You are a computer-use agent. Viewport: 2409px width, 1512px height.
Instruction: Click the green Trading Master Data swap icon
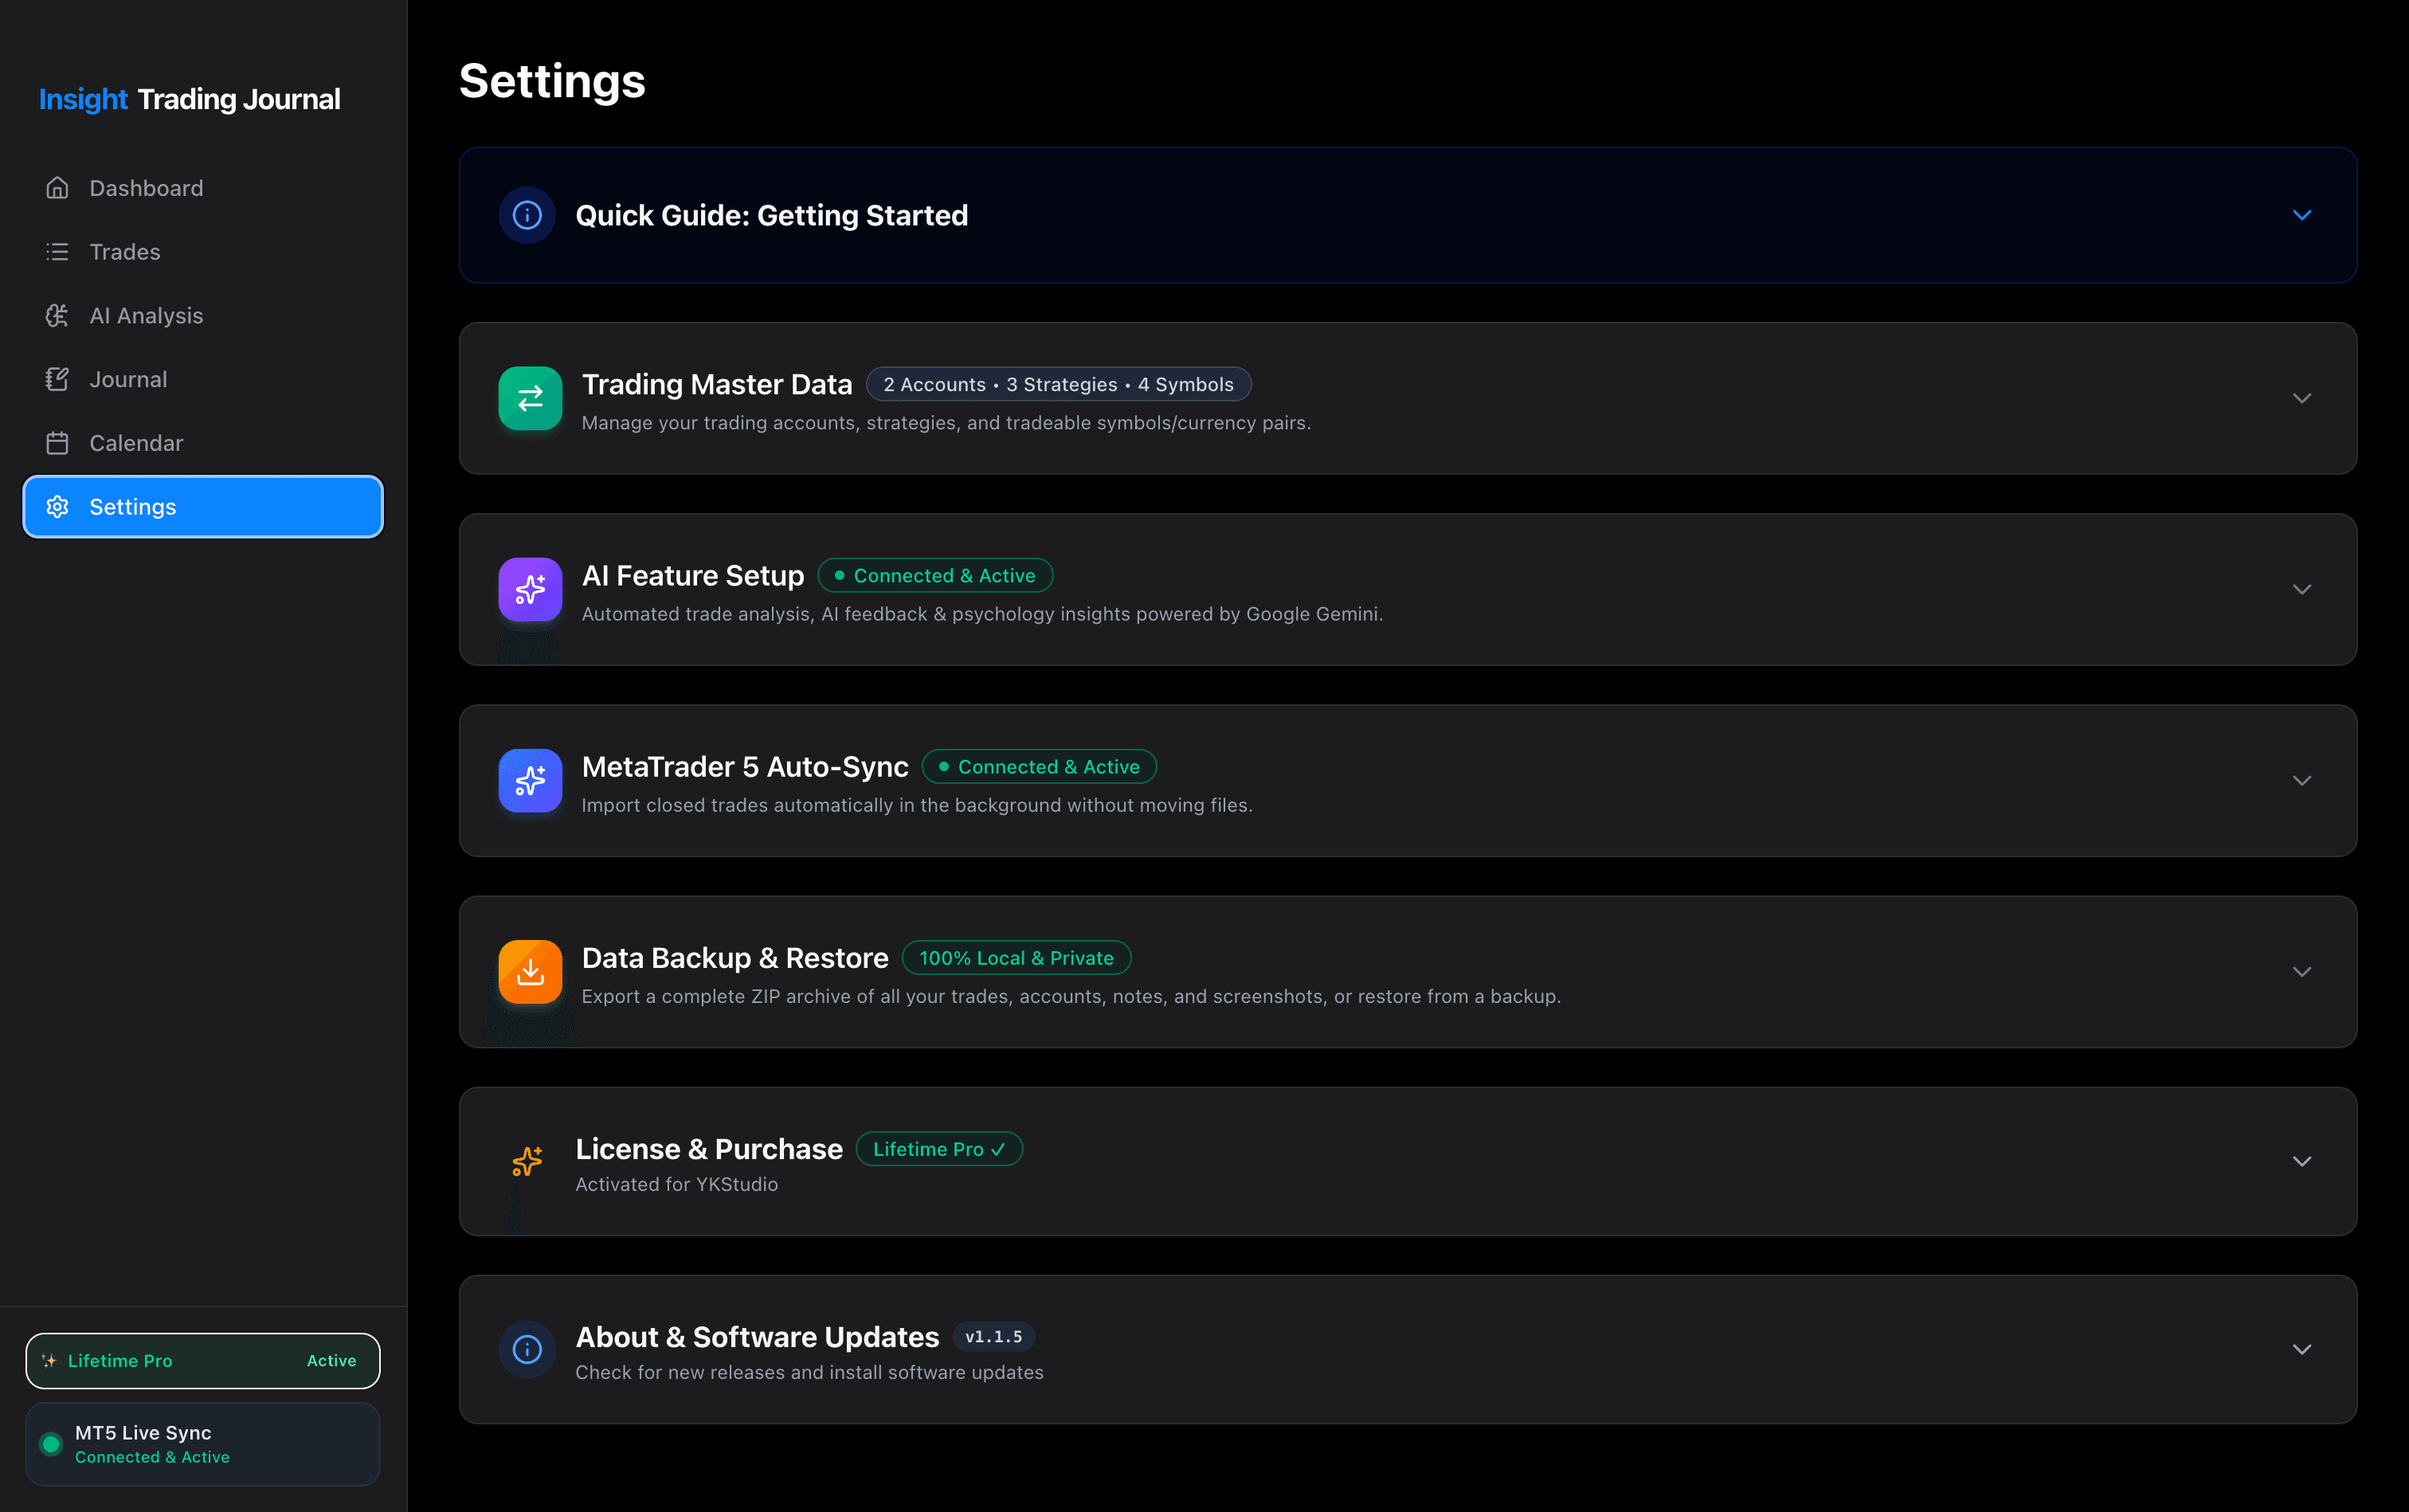530,398
